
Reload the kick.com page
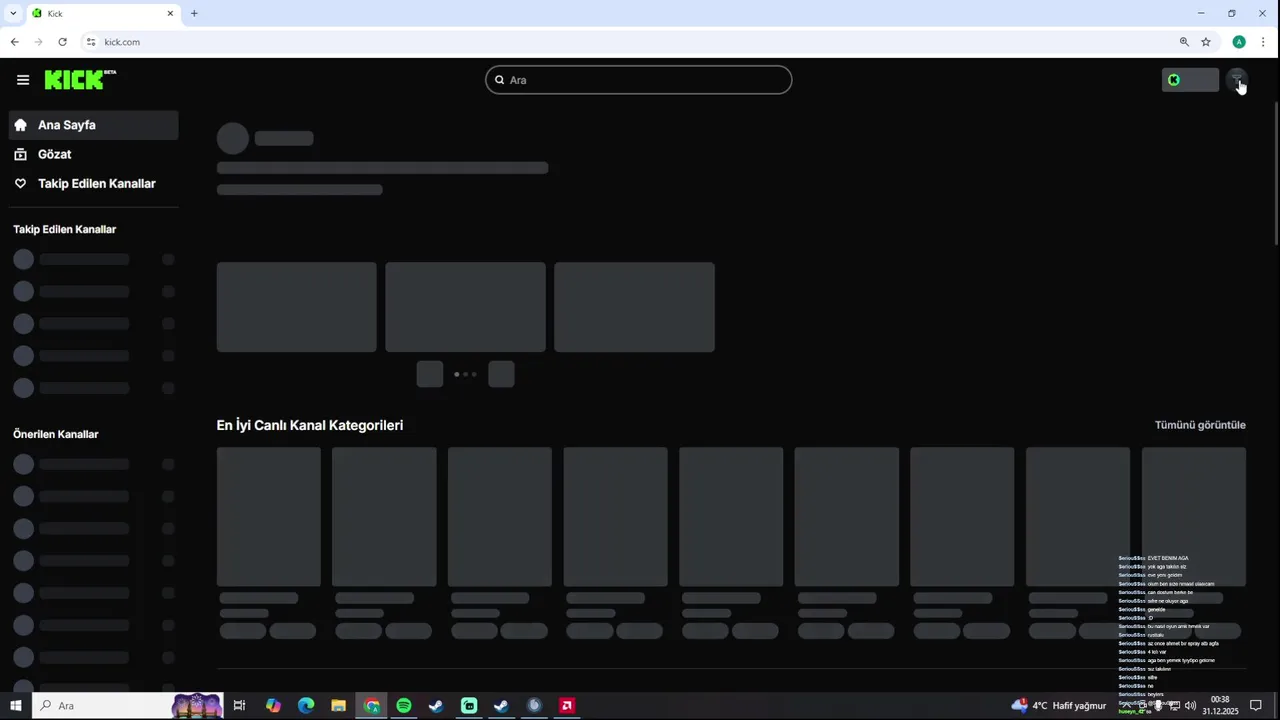(62, 42)
